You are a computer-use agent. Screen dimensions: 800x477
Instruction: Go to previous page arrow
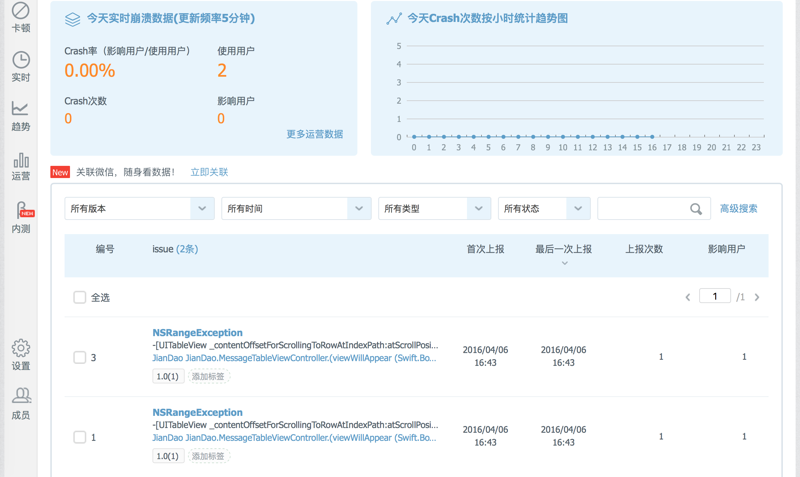tap(688, 297)
